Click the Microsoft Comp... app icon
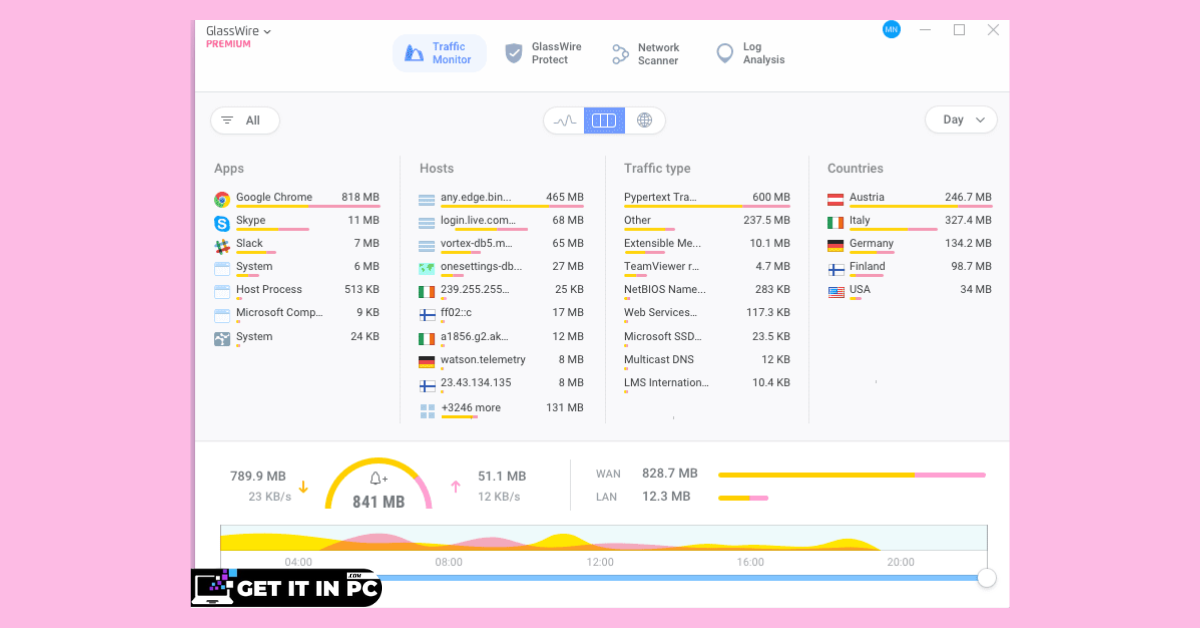Viewport: 1200px width, 628px height. (222, 314)
